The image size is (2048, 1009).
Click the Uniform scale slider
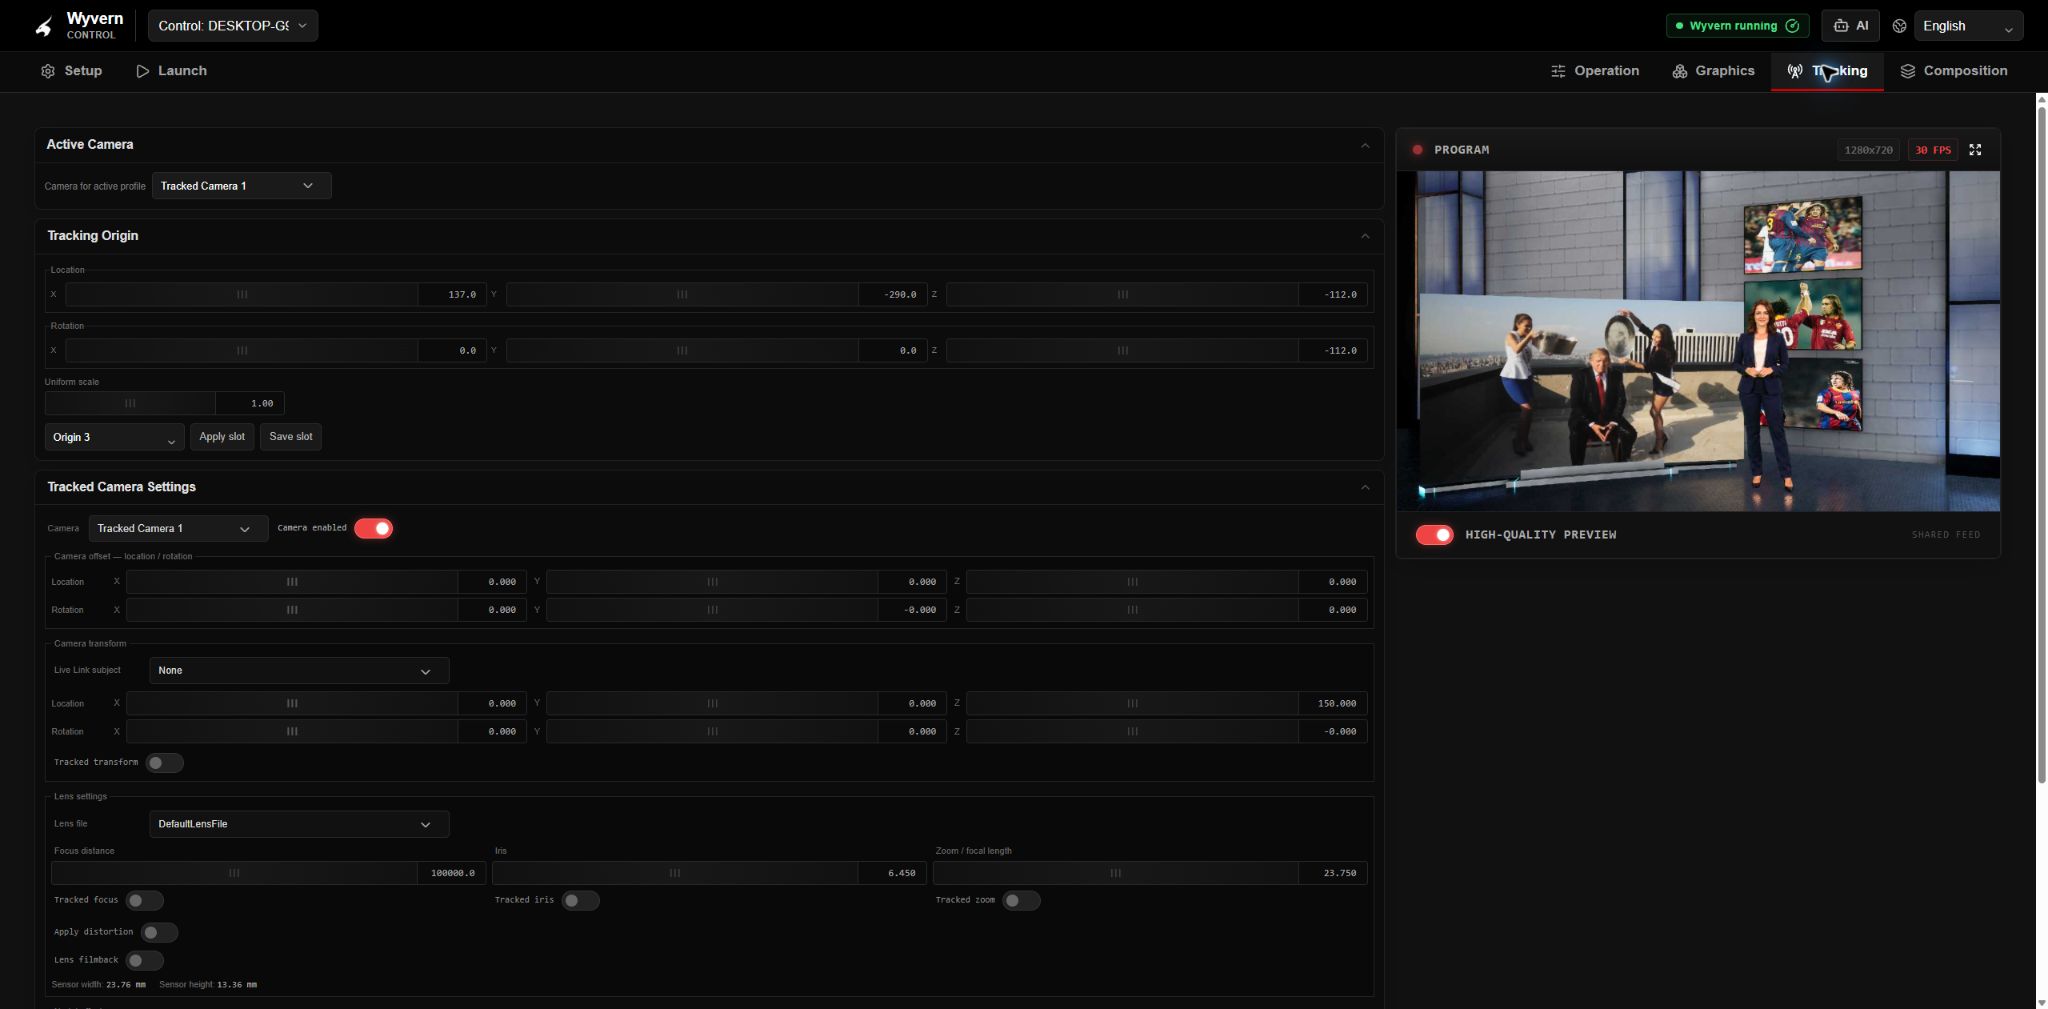click(130, 403)
